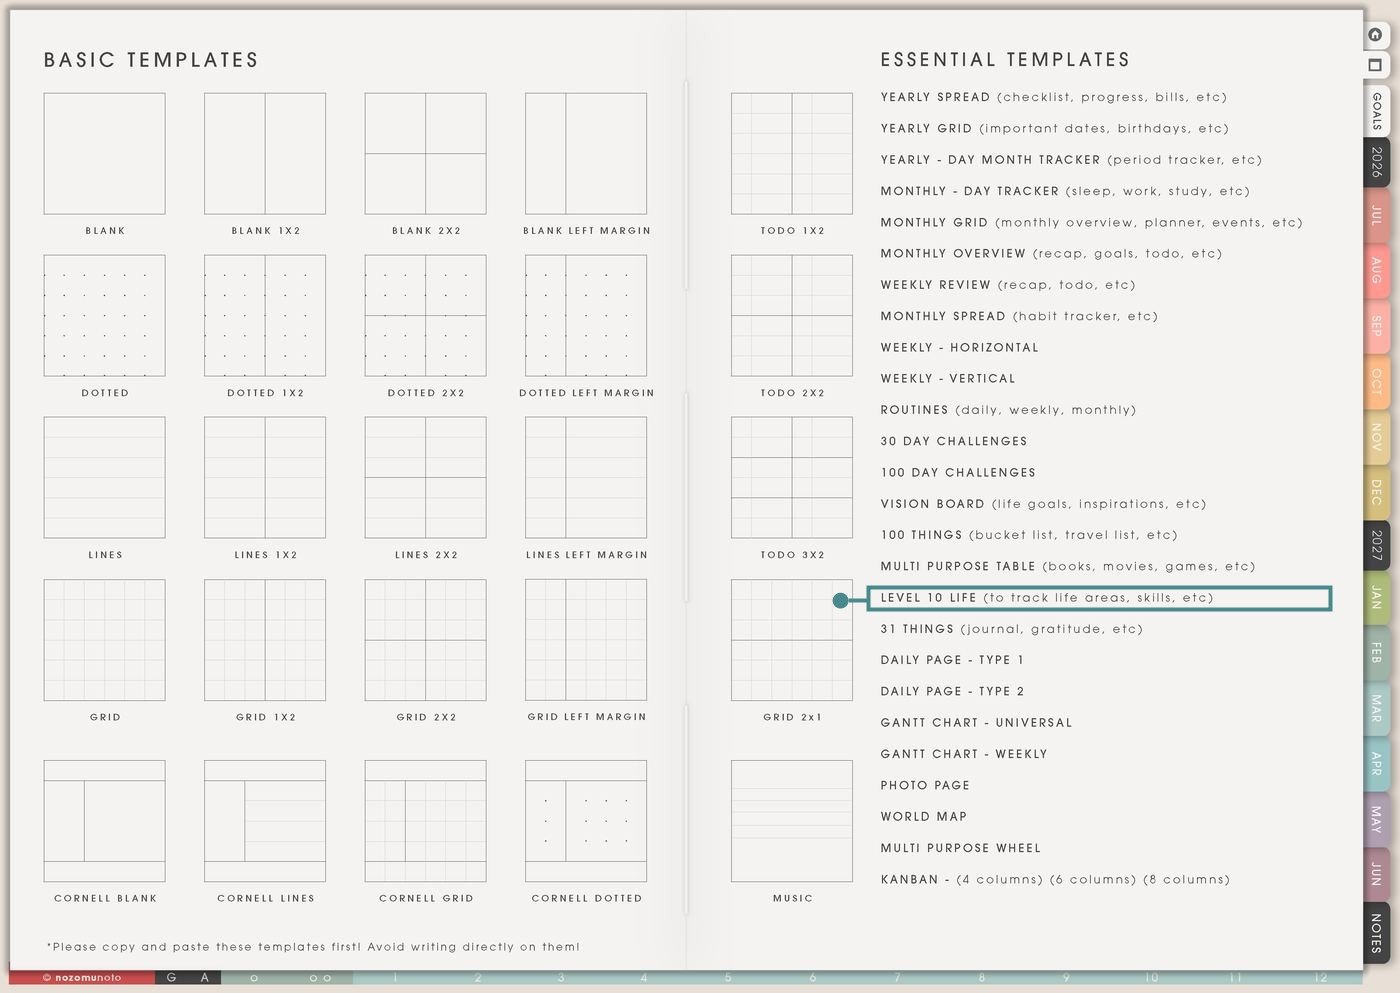The image size is (1400, 993).
Task: Open the APR month tab
Action: coord(1377,764)
